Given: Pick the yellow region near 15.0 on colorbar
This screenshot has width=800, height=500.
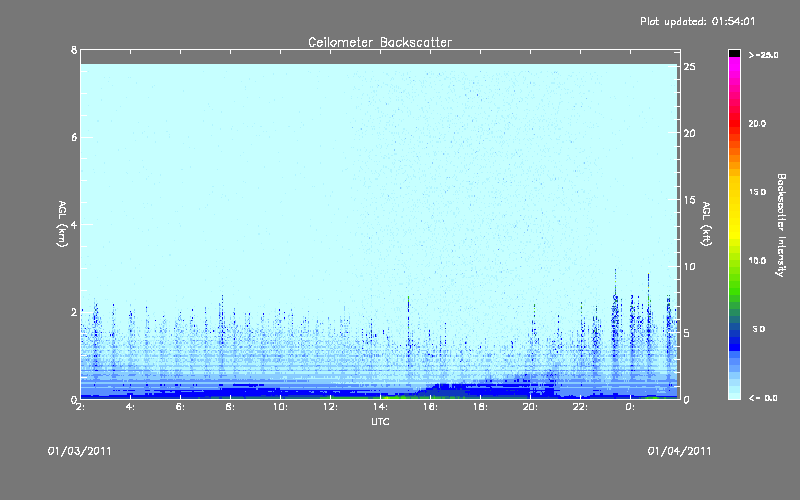Looking at the screenshot, I should (734, 194).
